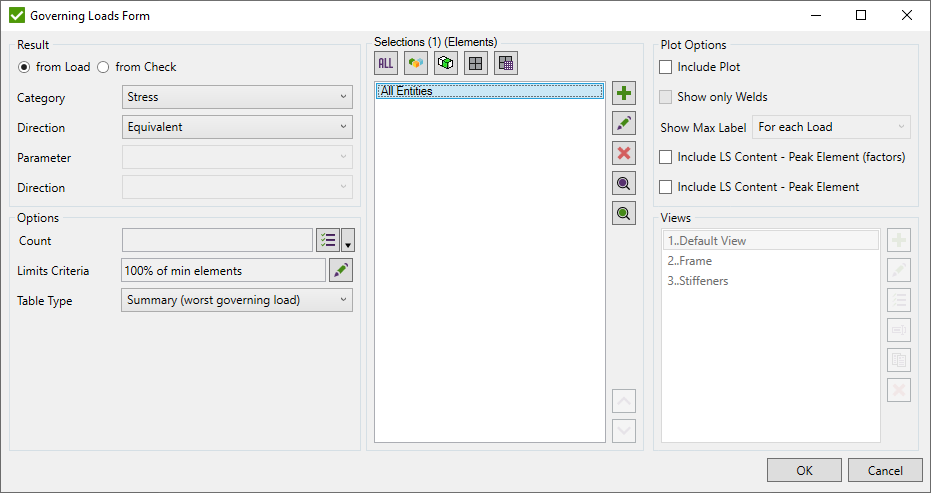
Task: Click the purple magnifier preview icon
Action: [624, 183]
